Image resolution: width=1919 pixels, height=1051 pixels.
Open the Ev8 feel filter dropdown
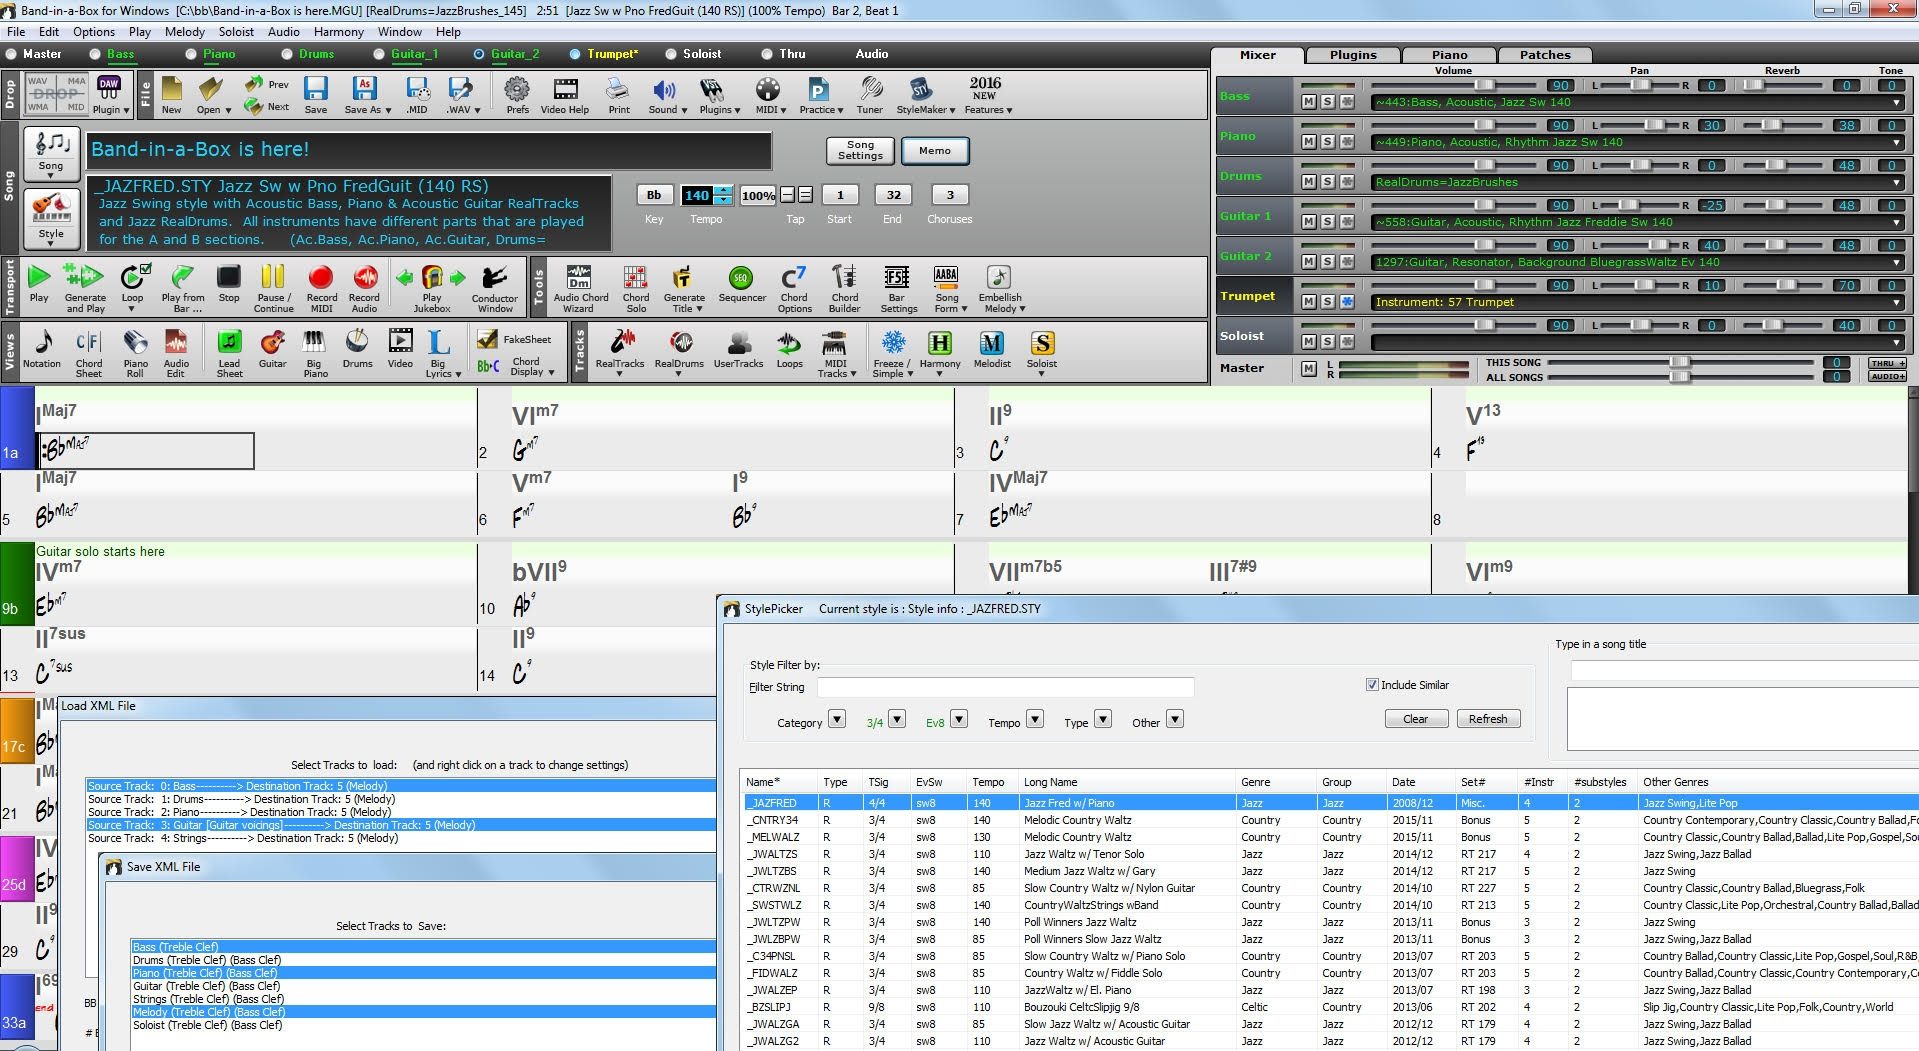click(x=959, y=719)
